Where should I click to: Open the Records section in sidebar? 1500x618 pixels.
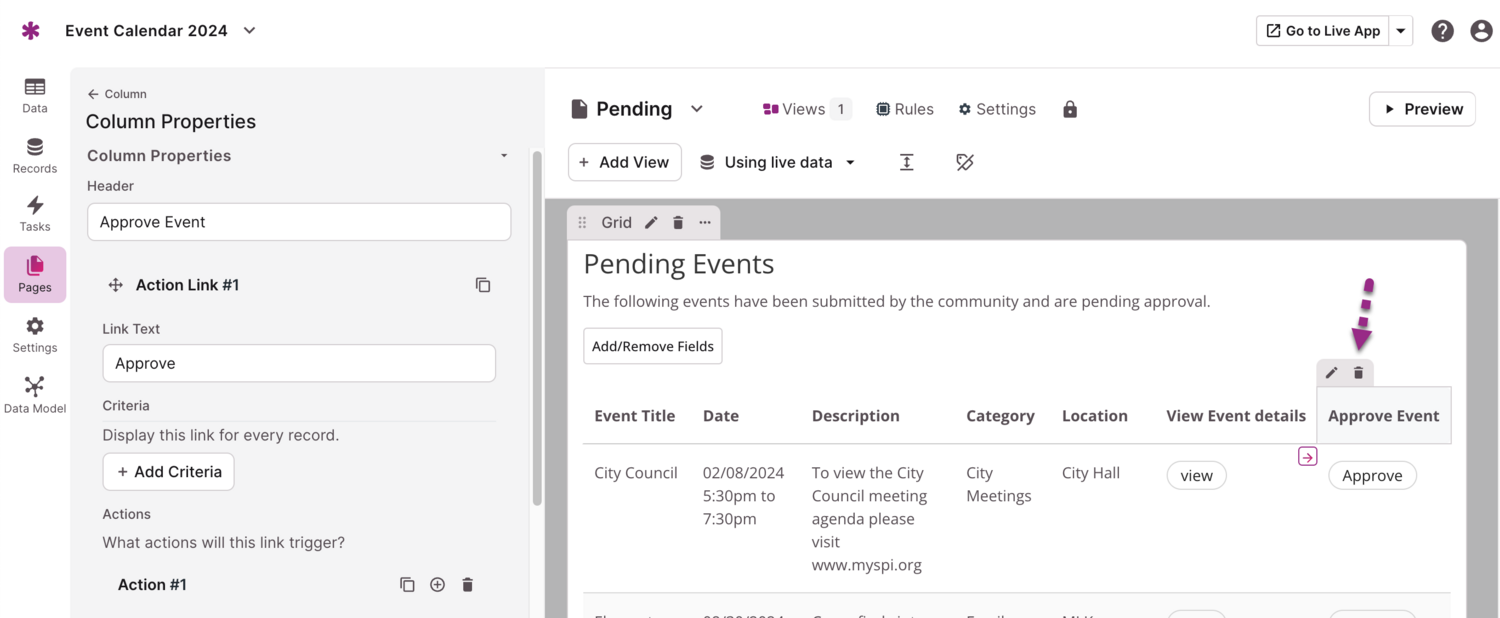coord(35,154)
